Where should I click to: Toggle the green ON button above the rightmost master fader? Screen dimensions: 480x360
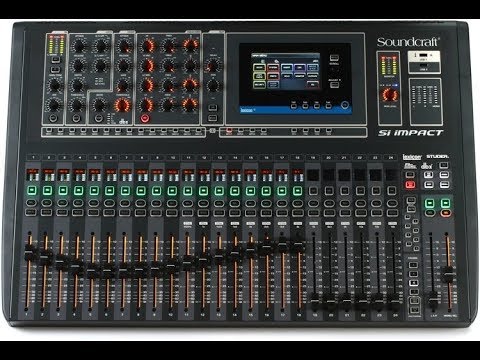445,203
